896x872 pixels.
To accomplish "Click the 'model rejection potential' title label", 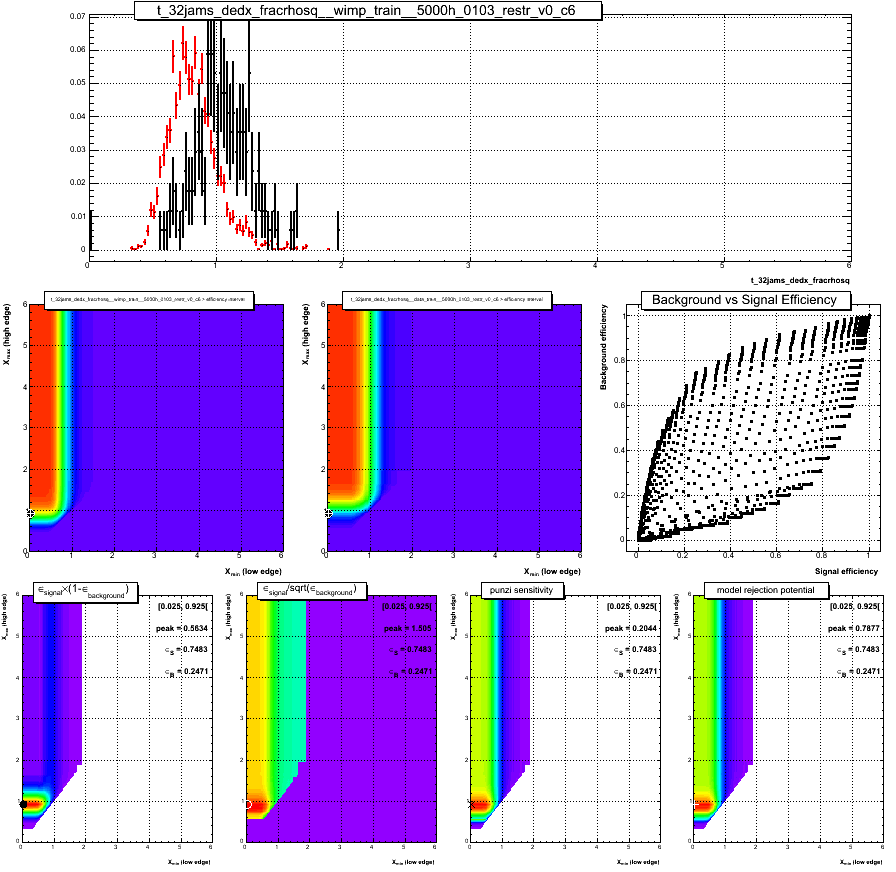I will pyautogui.click(x=759, y=590).
